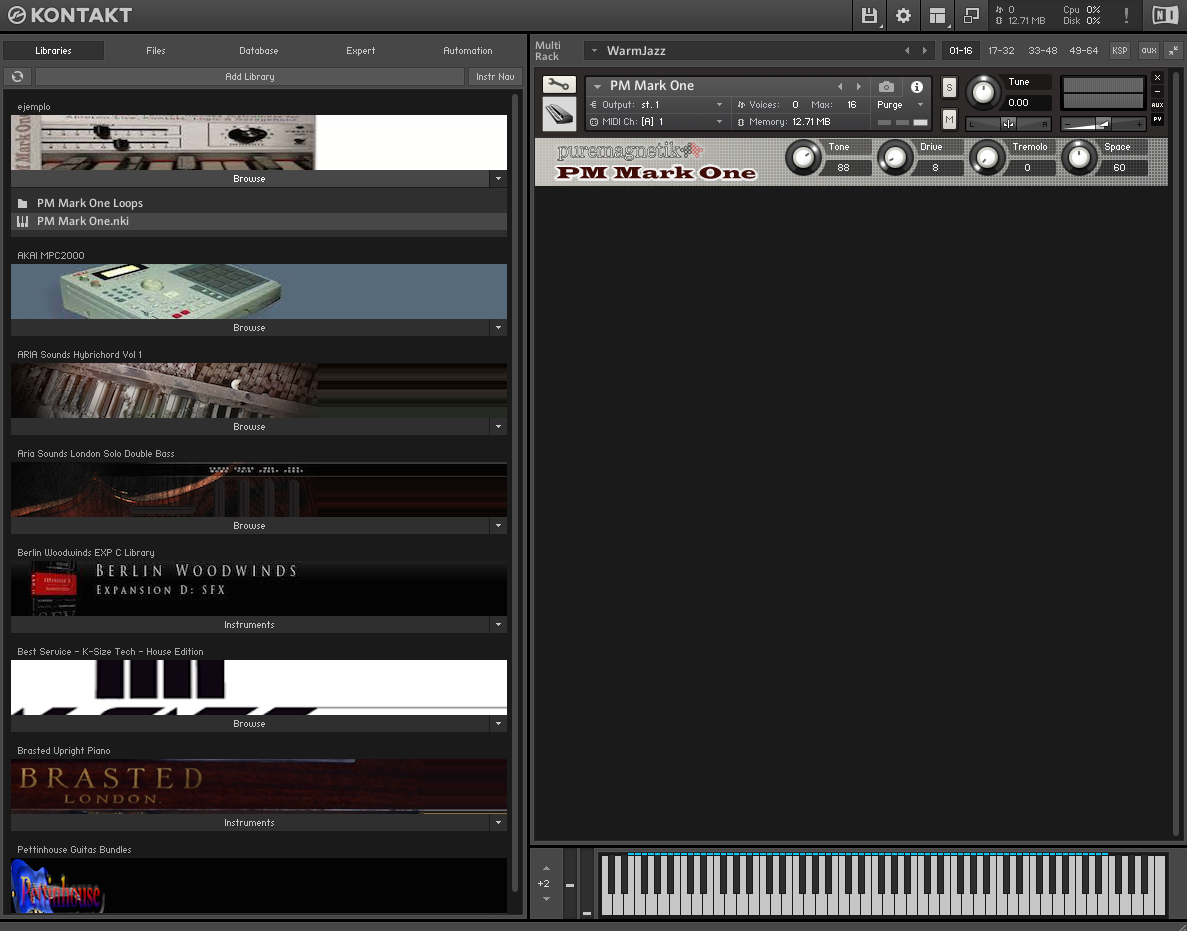Select rack page 49-64
Screen dimensions: 1187x931
click(1083, 51)
